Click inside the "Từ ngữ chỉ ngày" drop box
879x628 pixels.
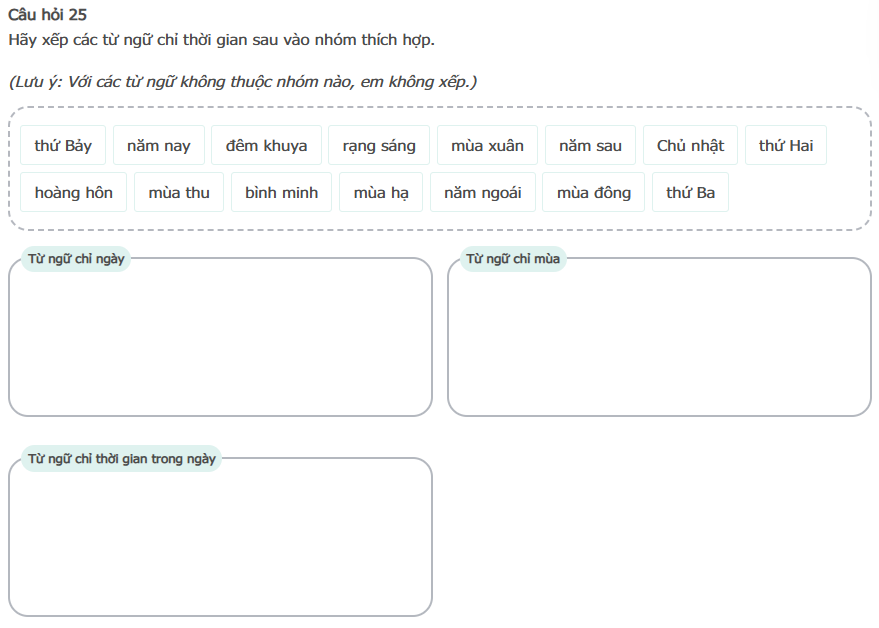220,342
